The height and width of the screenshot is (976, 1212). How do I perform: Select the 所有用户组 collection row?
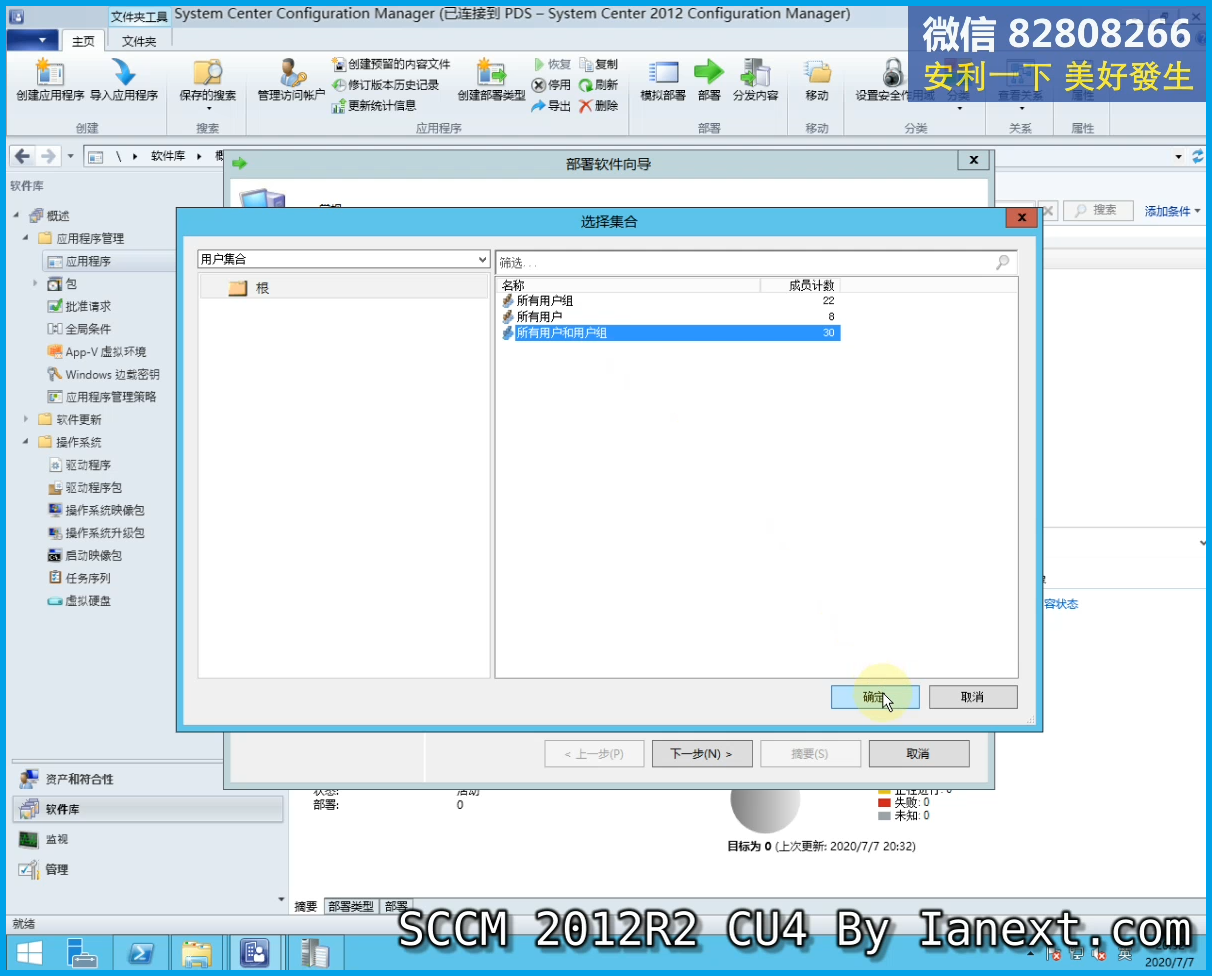coord(669,301)
